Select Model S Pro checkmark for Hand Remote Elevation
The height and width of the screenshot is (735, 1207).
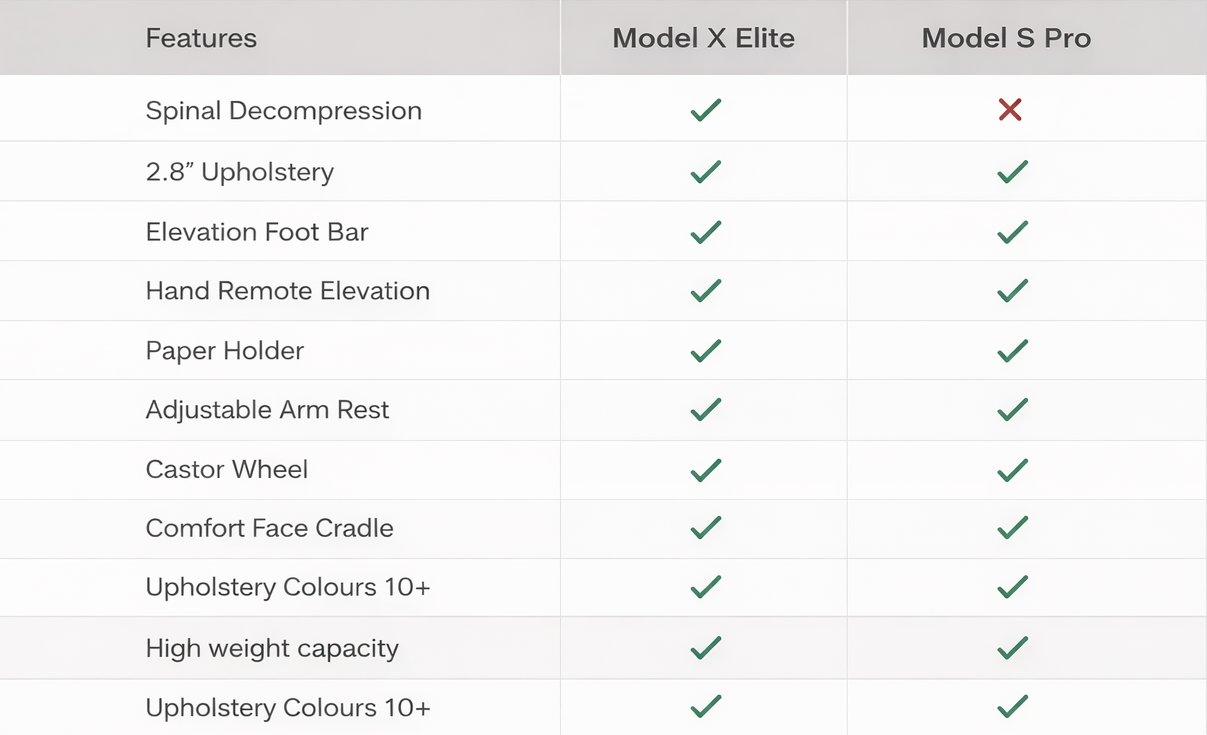point(1012,291)
